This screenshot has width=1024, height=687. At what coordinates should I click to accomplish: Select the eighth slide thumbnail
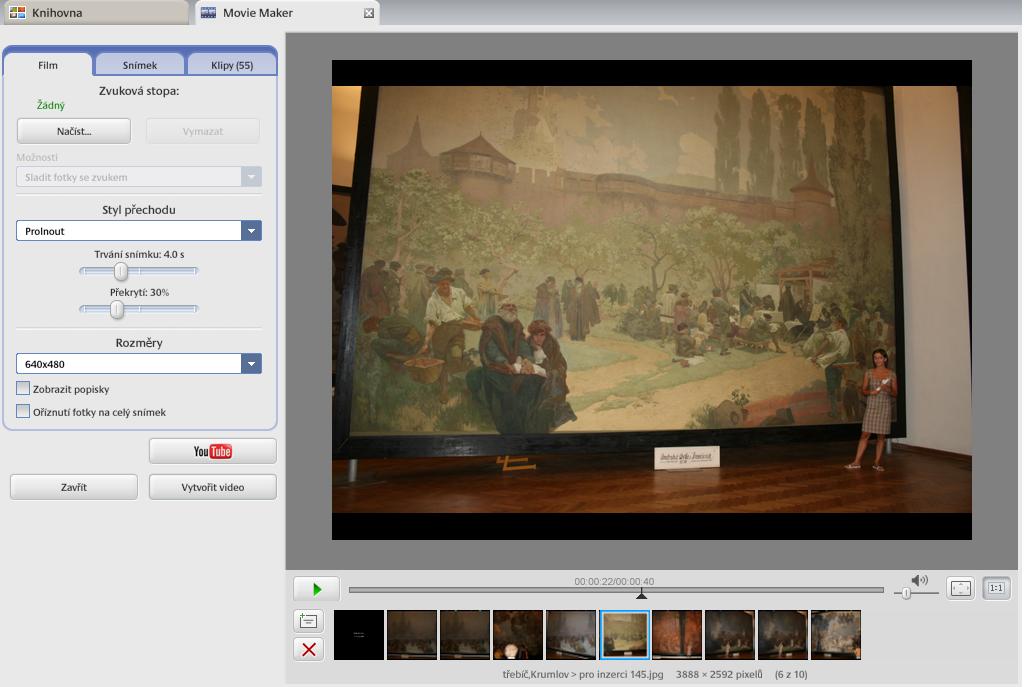(730, 635)
